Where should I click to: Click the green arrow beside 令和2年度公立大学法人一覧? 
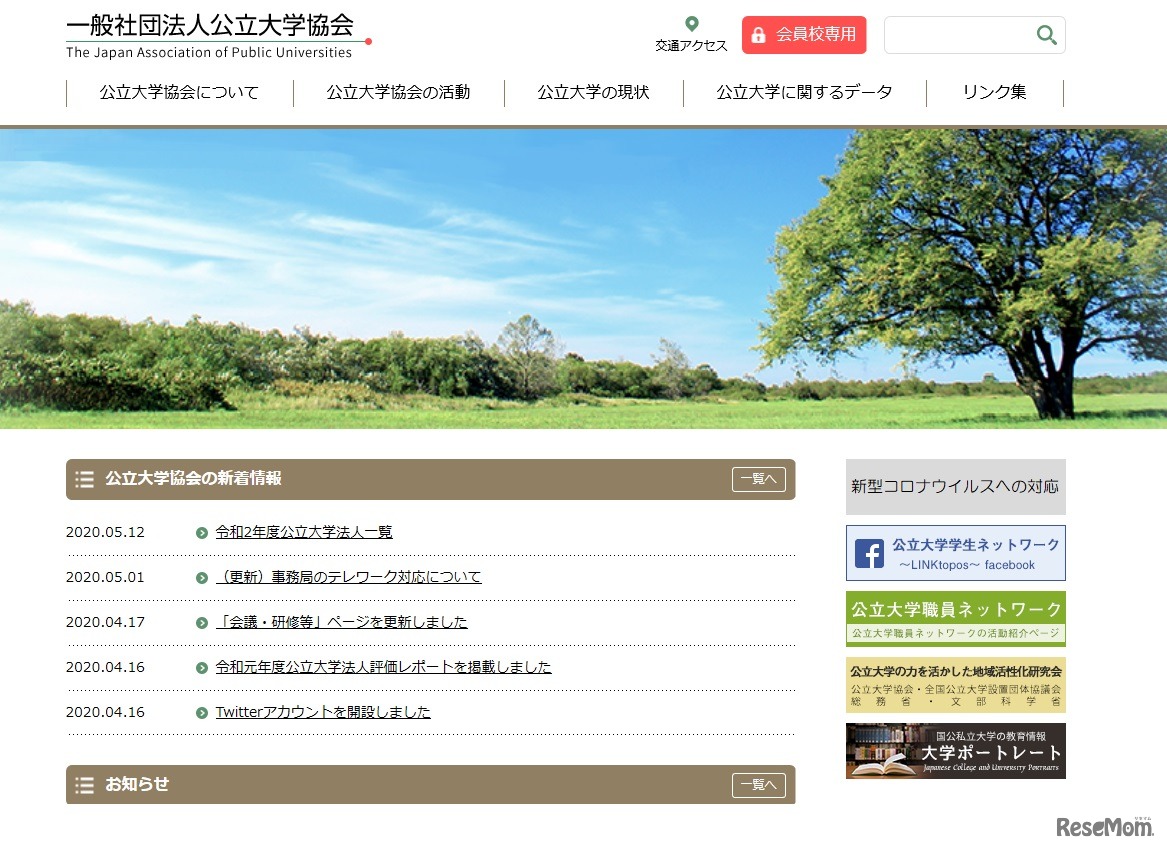tap(202, 532)
